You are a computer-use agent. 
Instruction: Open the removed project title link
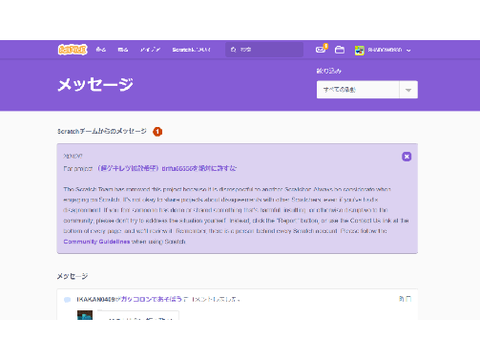[x=166, y=168]
